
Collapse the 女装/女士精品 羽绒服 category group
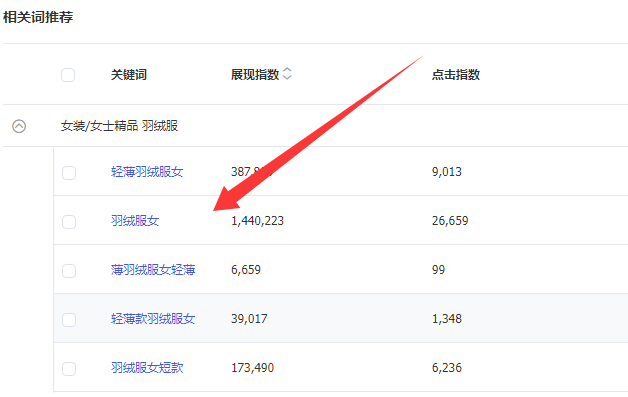(x=19, y=126)
